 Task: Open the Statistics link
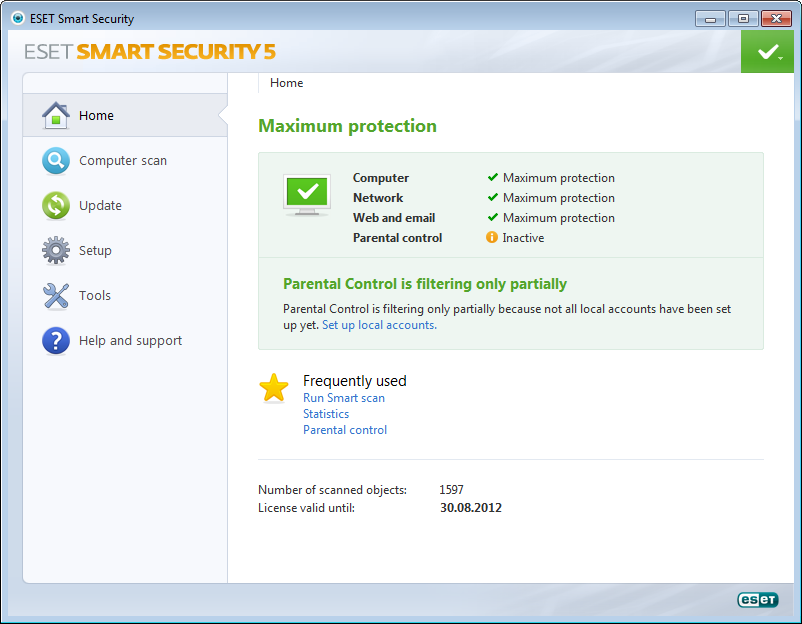pyautogui.click(x=326, y=414)
